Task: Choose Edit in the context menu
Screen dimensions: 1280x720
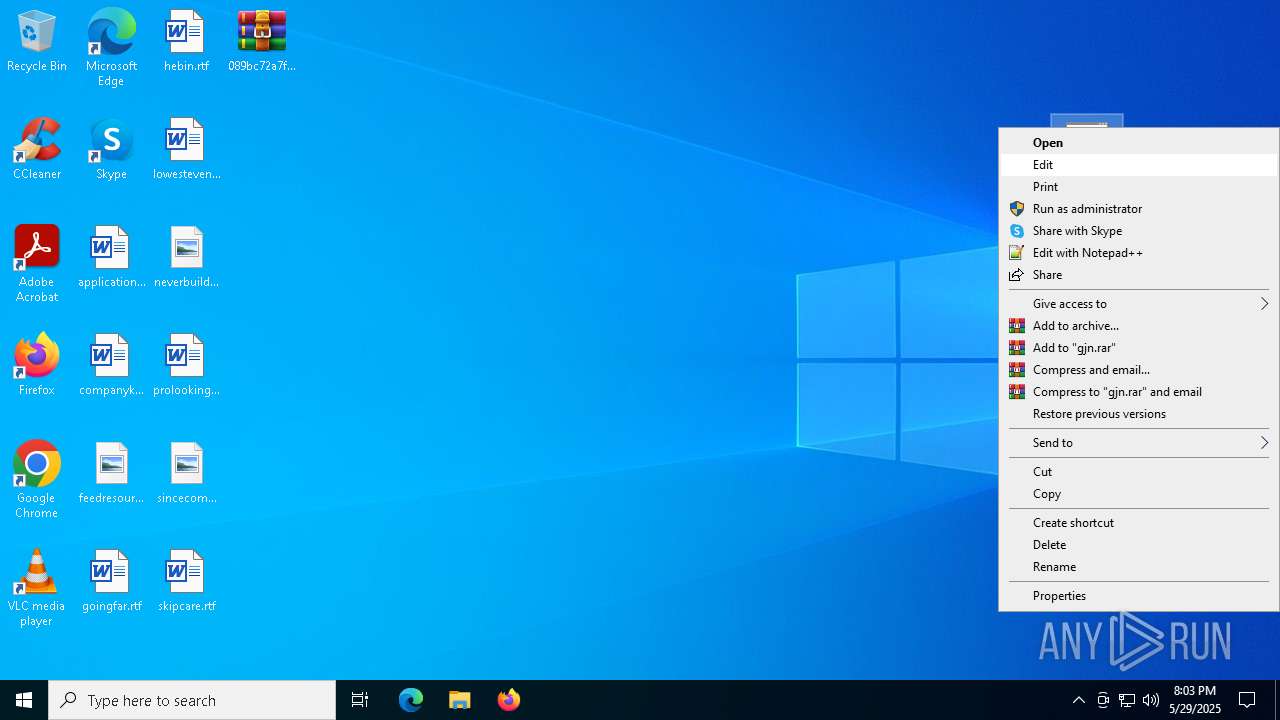Action: 1139,165
